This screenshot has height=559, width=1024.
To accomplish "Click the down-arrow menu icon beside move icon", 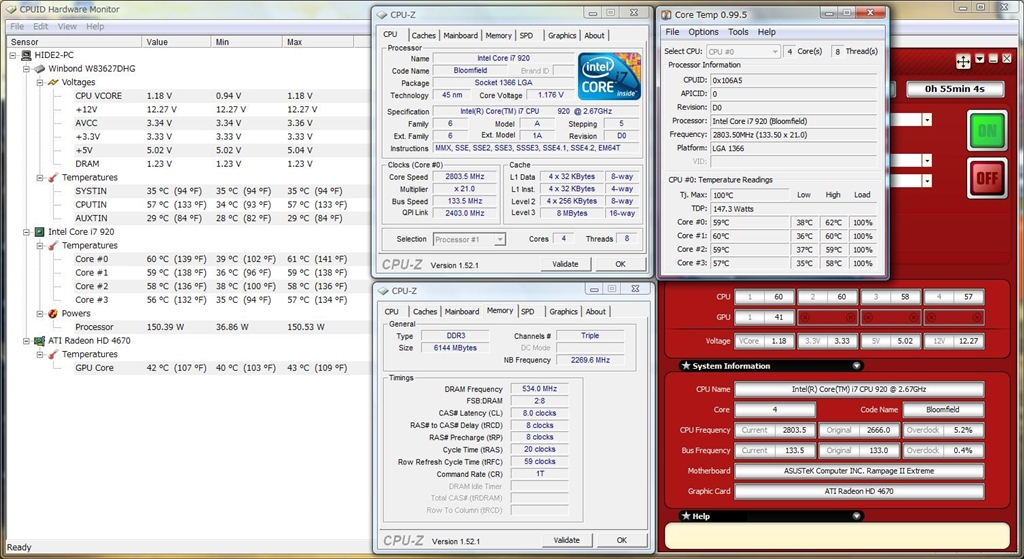I will [x=980, y=59].
